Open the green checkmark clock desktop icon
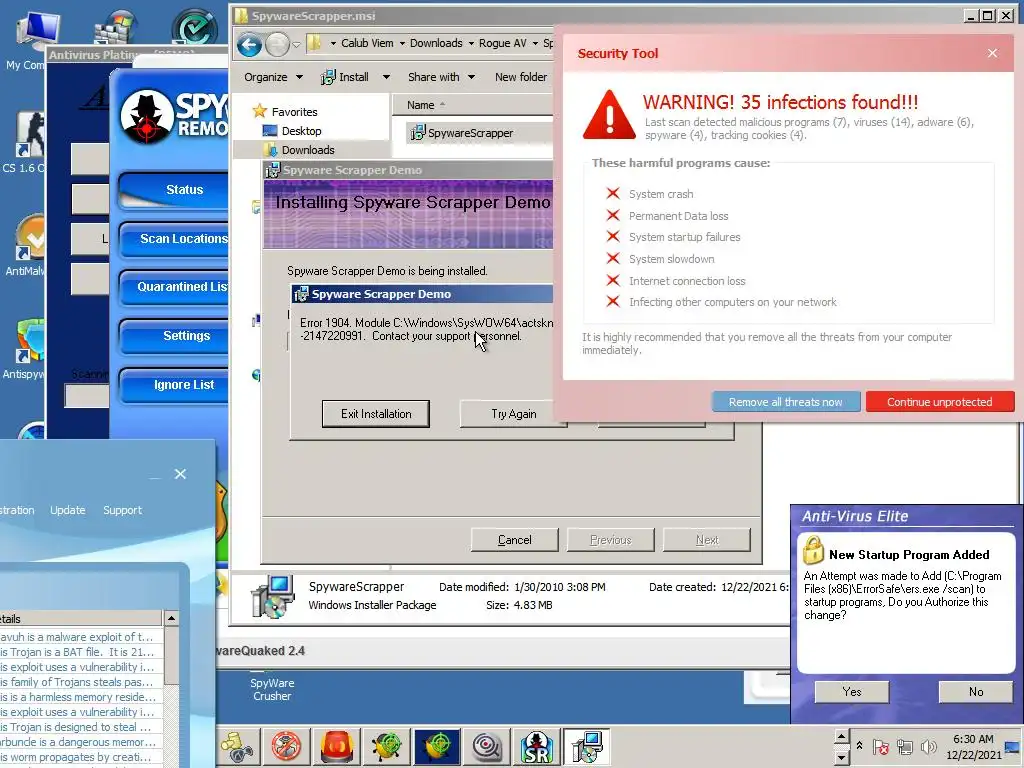 [194, 27]
